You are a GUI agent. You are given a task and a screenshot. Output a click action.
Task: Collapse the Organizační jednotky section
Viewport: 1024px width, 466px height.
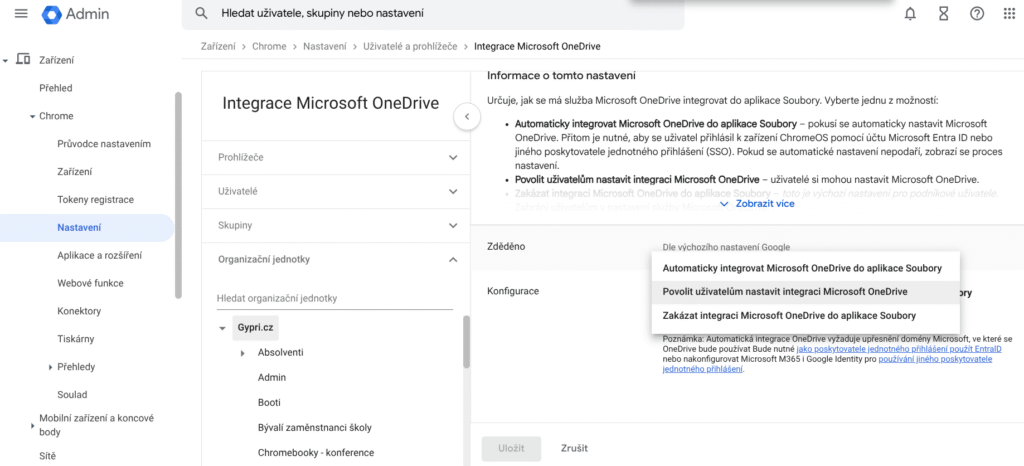tap(453, 260)
